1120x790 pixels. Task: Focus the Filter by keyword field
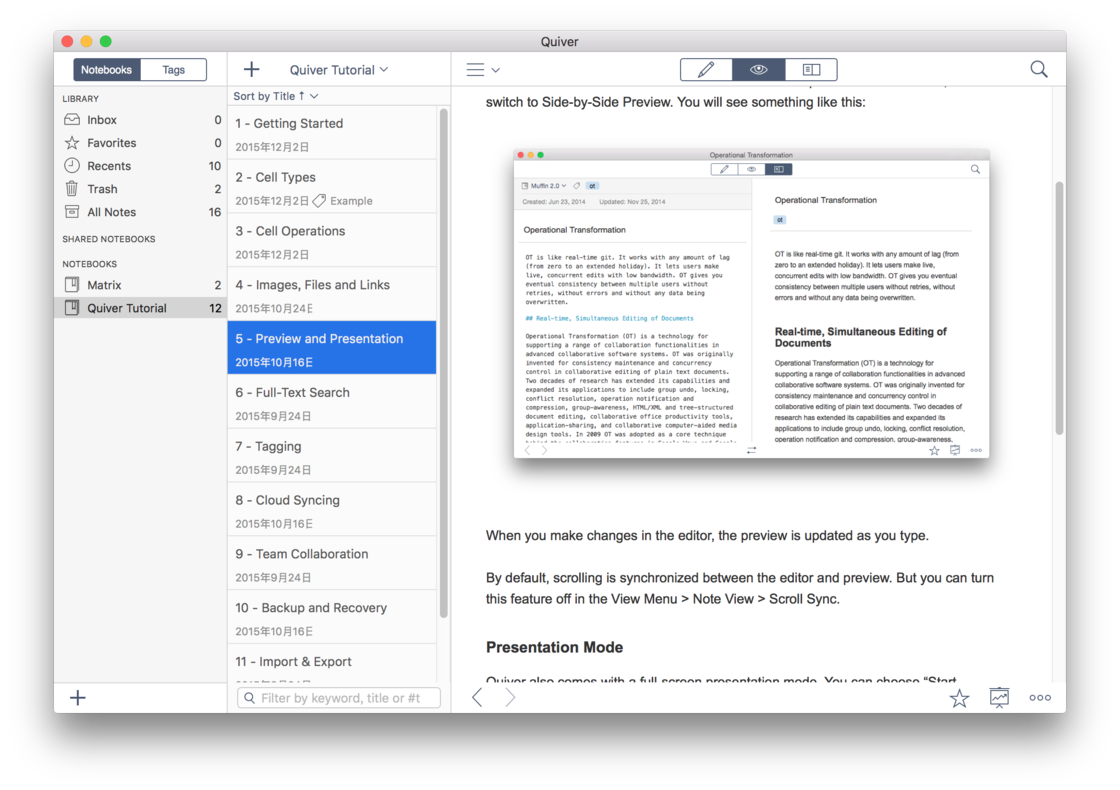click(339, 698)
